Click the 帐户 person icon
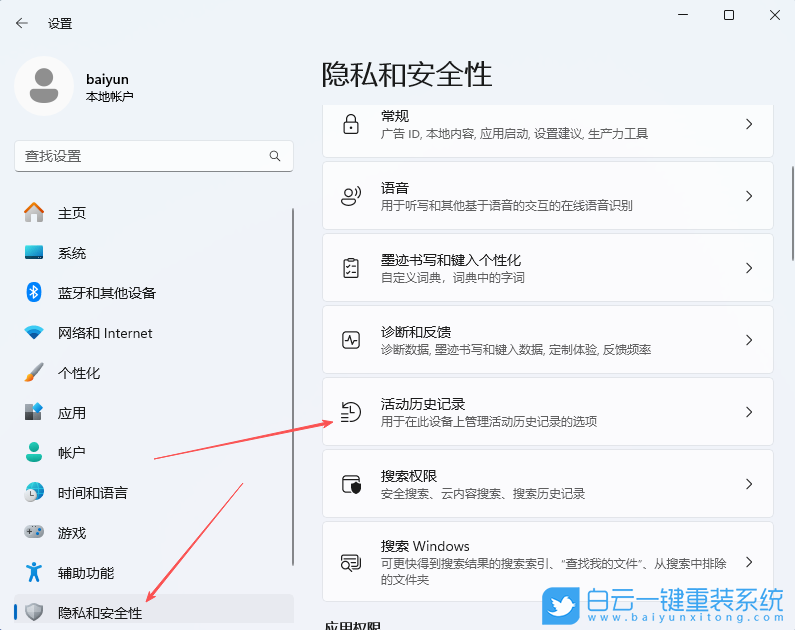795x630 pixels. pos(34,452)
